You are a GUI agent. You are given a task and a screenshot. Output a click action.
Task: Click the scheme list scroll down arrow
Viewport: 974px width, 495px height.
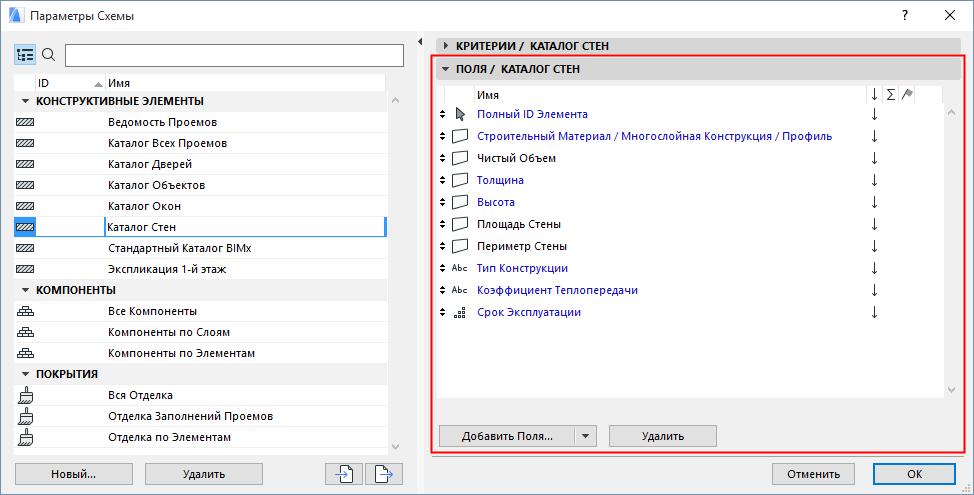tap(396, 447)
